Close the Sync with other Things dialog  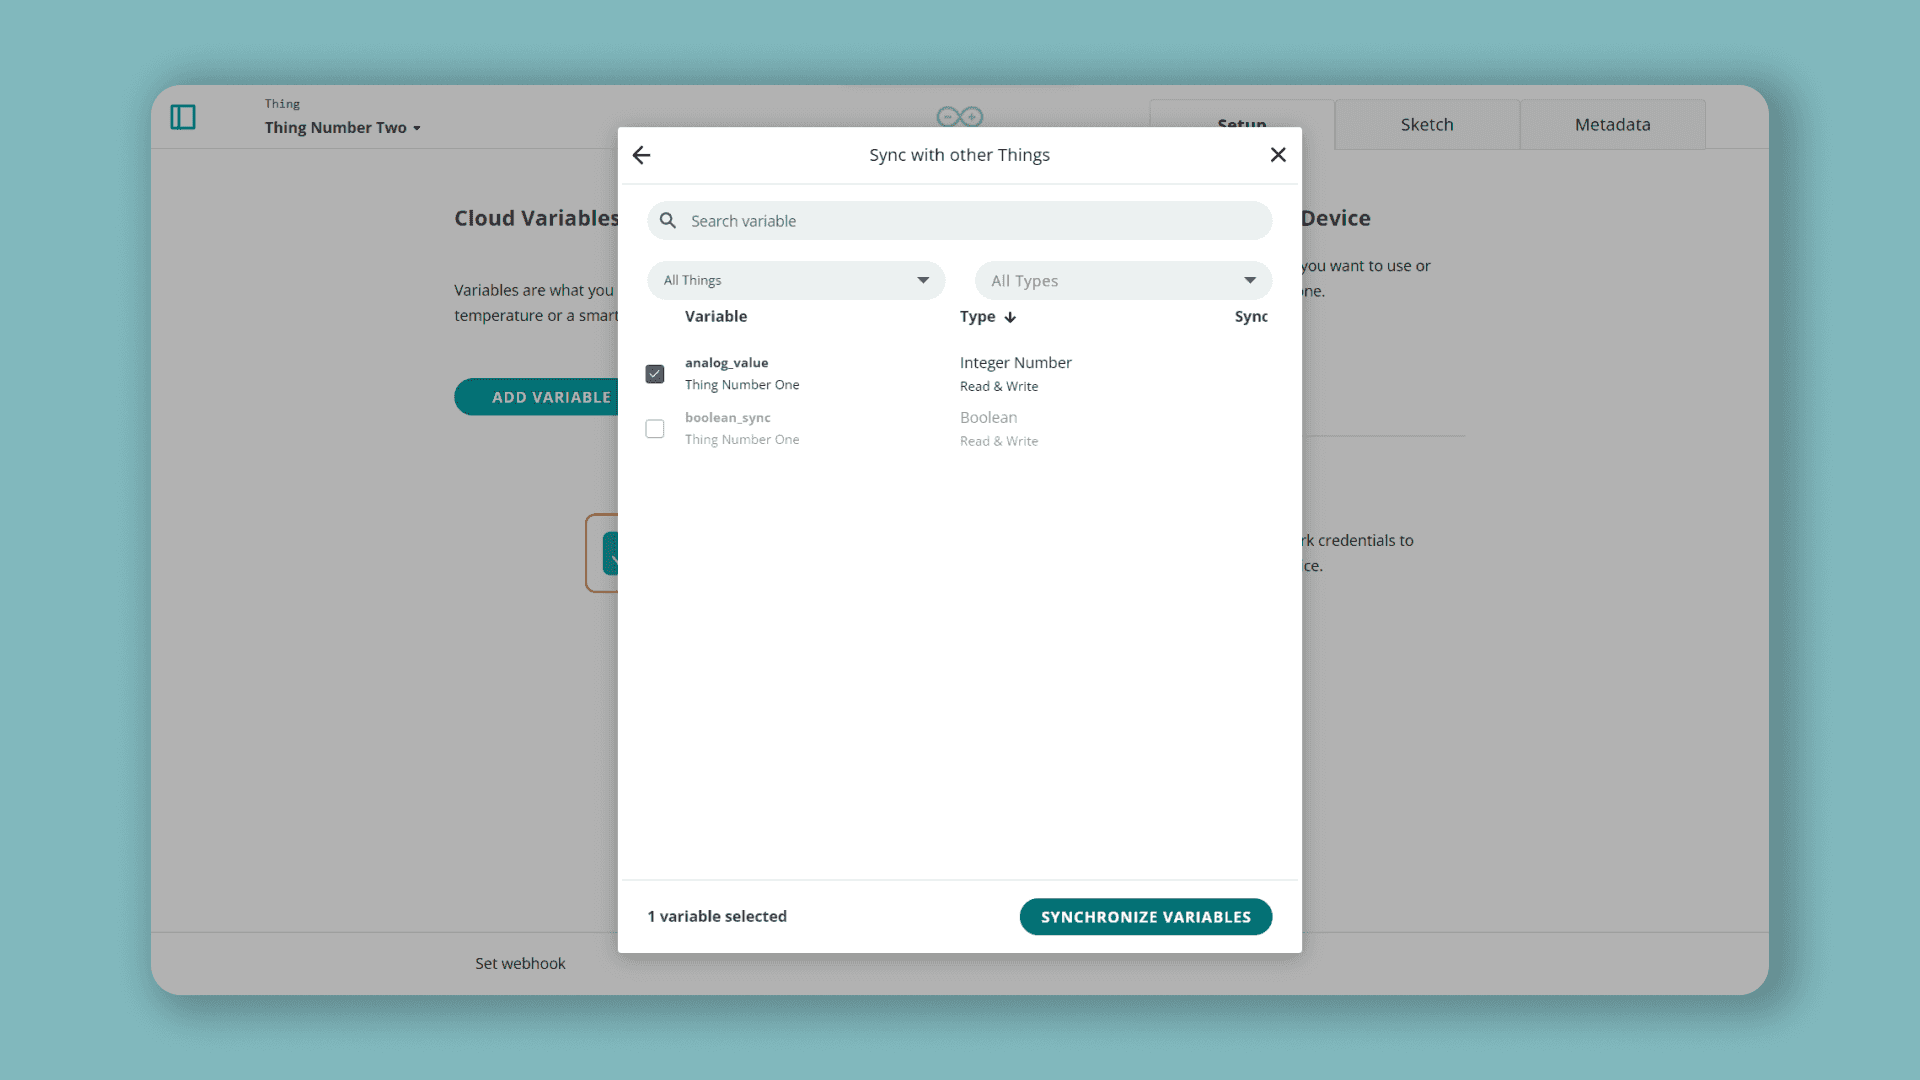tap(1278, 154)
